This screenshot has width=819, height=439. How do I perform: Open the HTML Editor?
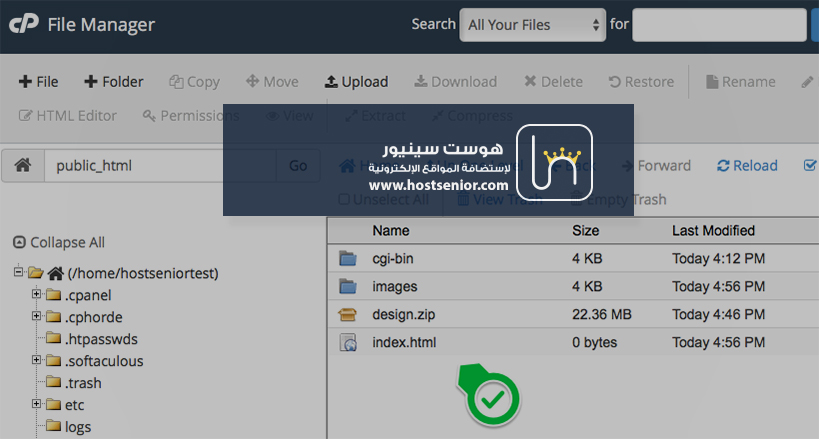[x=67, y=115]
